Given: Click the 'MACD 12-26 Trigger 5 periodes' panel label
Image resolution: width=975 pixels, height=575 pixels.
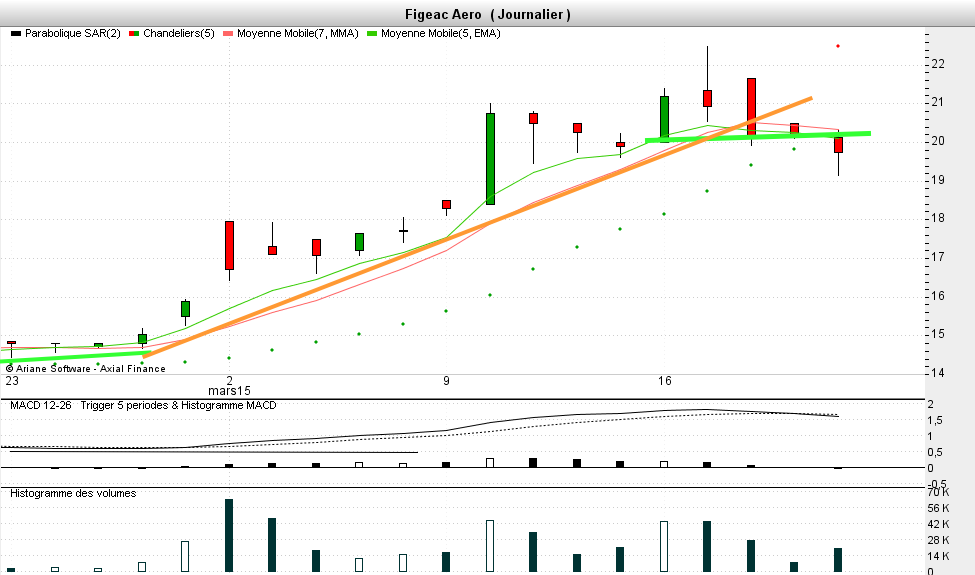Looking at the screenshot, I should point(143,405).
